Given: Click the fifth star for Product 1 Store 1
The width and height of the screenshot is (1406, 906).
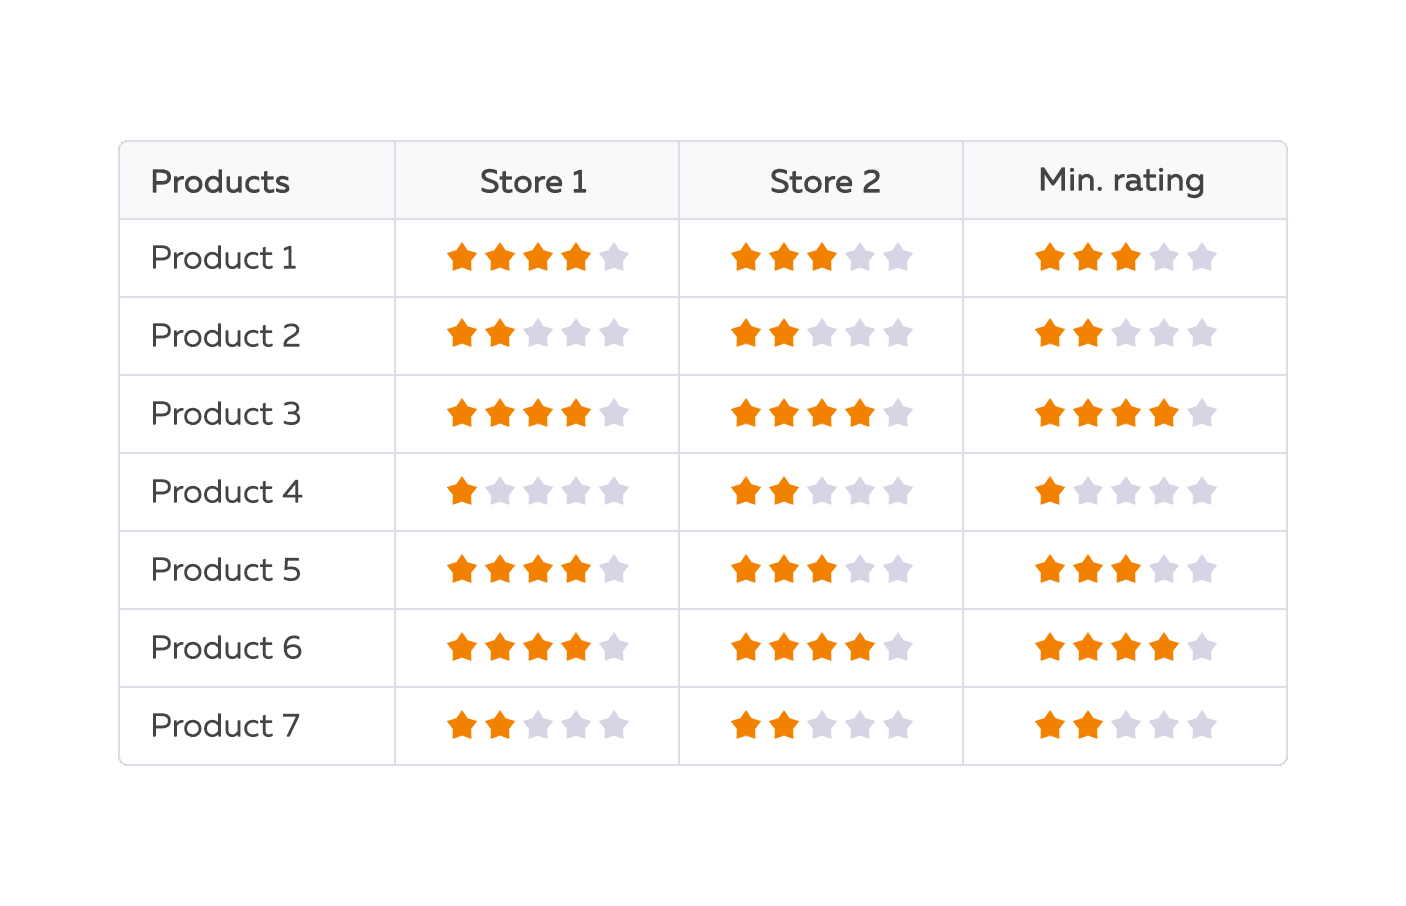Looking at the screenshot, I should pos(614,258).
